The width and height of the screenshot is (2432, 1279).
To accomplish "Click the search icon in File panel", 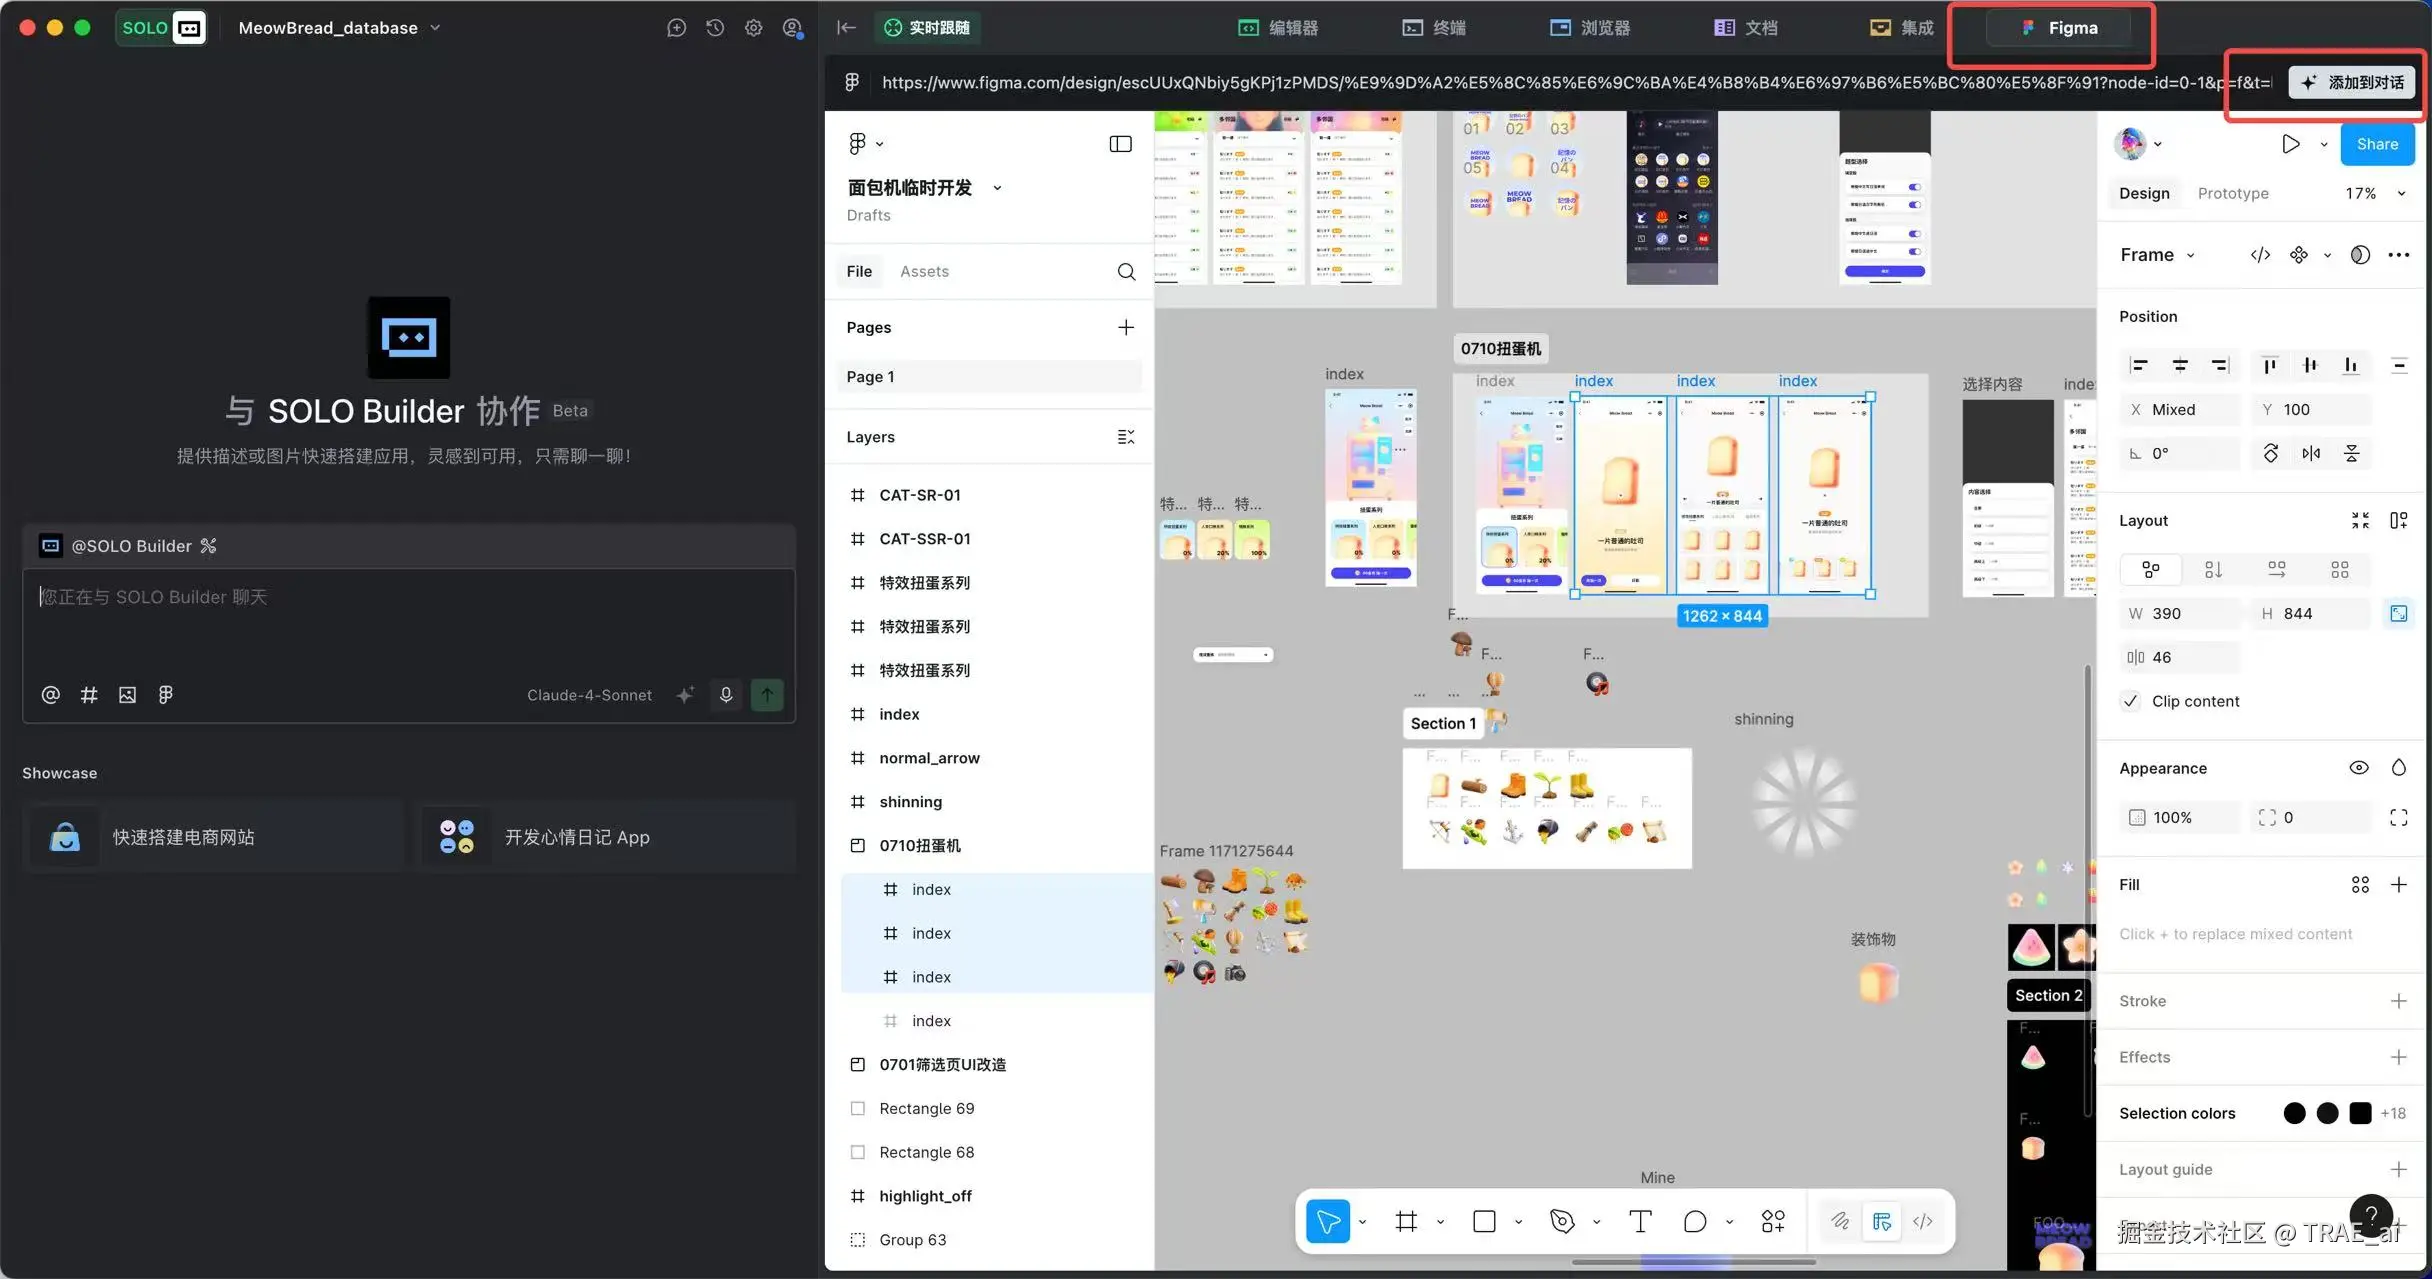I will [x=1126, y=271].
